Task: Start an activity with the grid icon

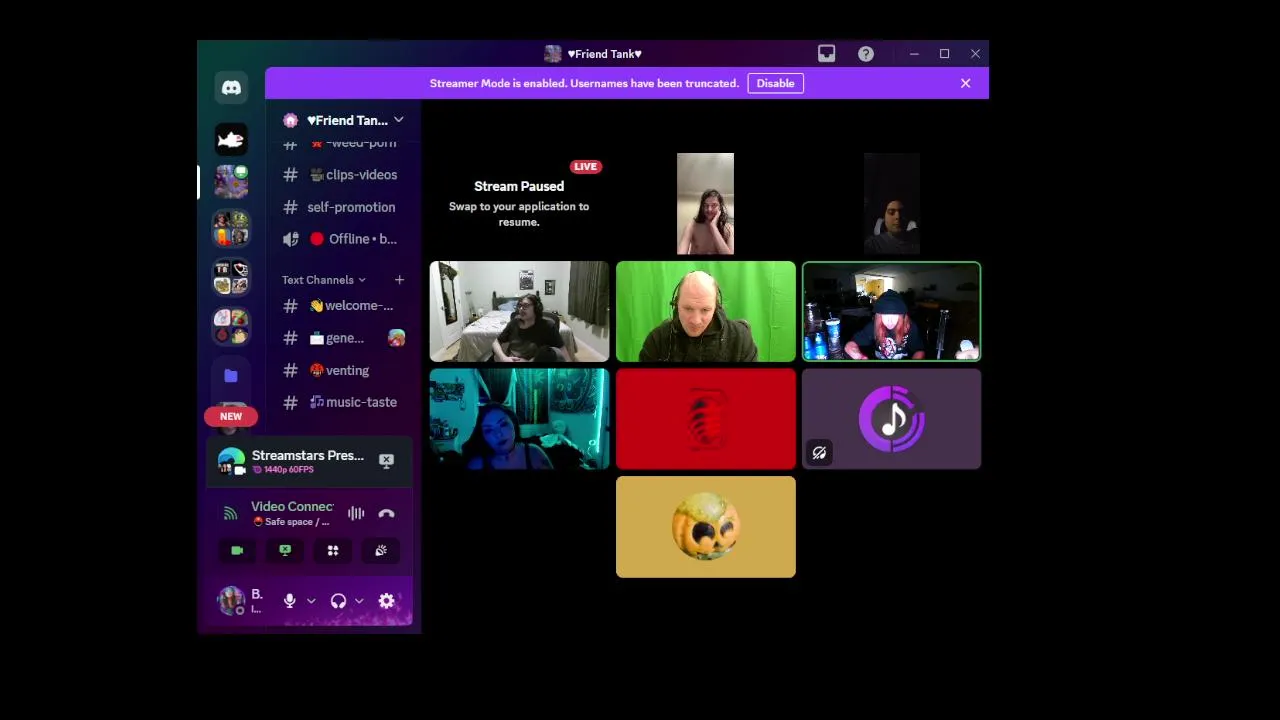Action: (x=333, y=551)
